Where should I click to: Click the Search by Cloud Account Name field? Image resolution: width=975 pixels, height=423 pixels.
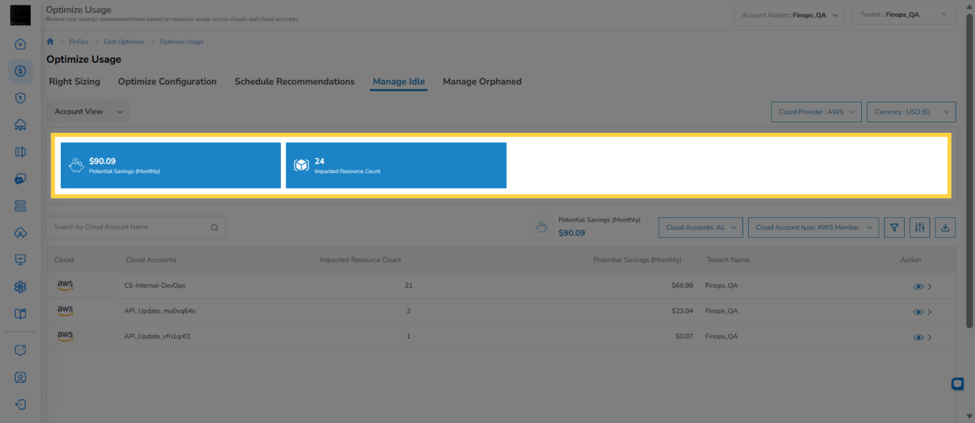136,227
